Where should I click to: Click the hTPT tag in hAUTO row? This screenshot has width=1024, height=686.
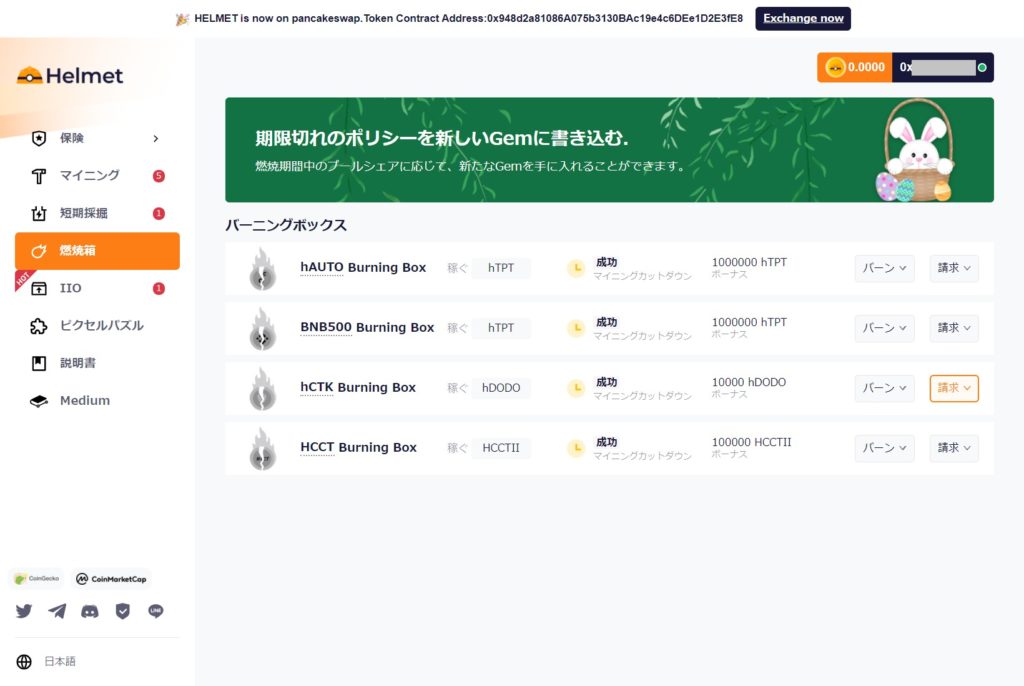coord(501,268)
